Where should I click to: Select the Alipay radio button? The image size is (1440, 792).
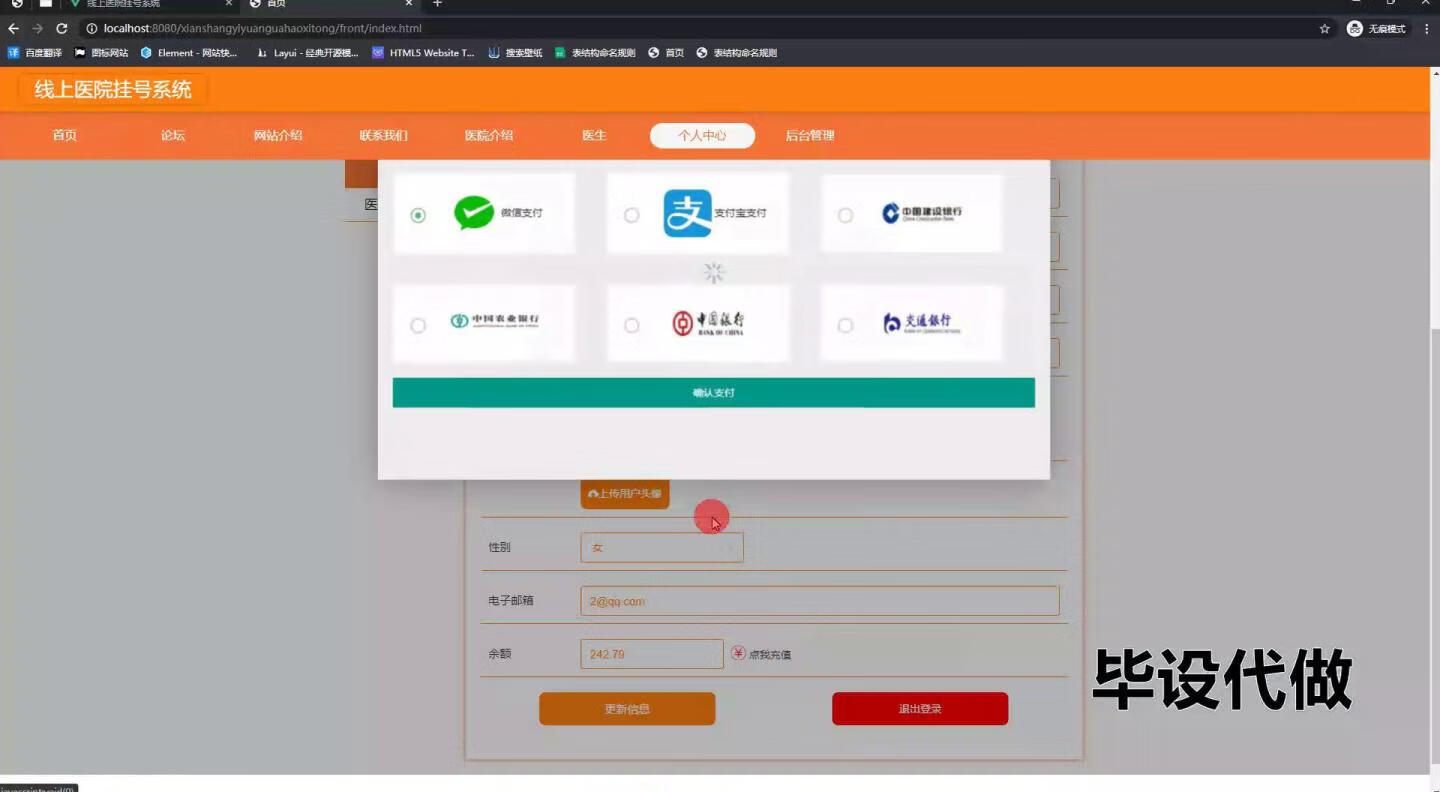pos(631,215)
